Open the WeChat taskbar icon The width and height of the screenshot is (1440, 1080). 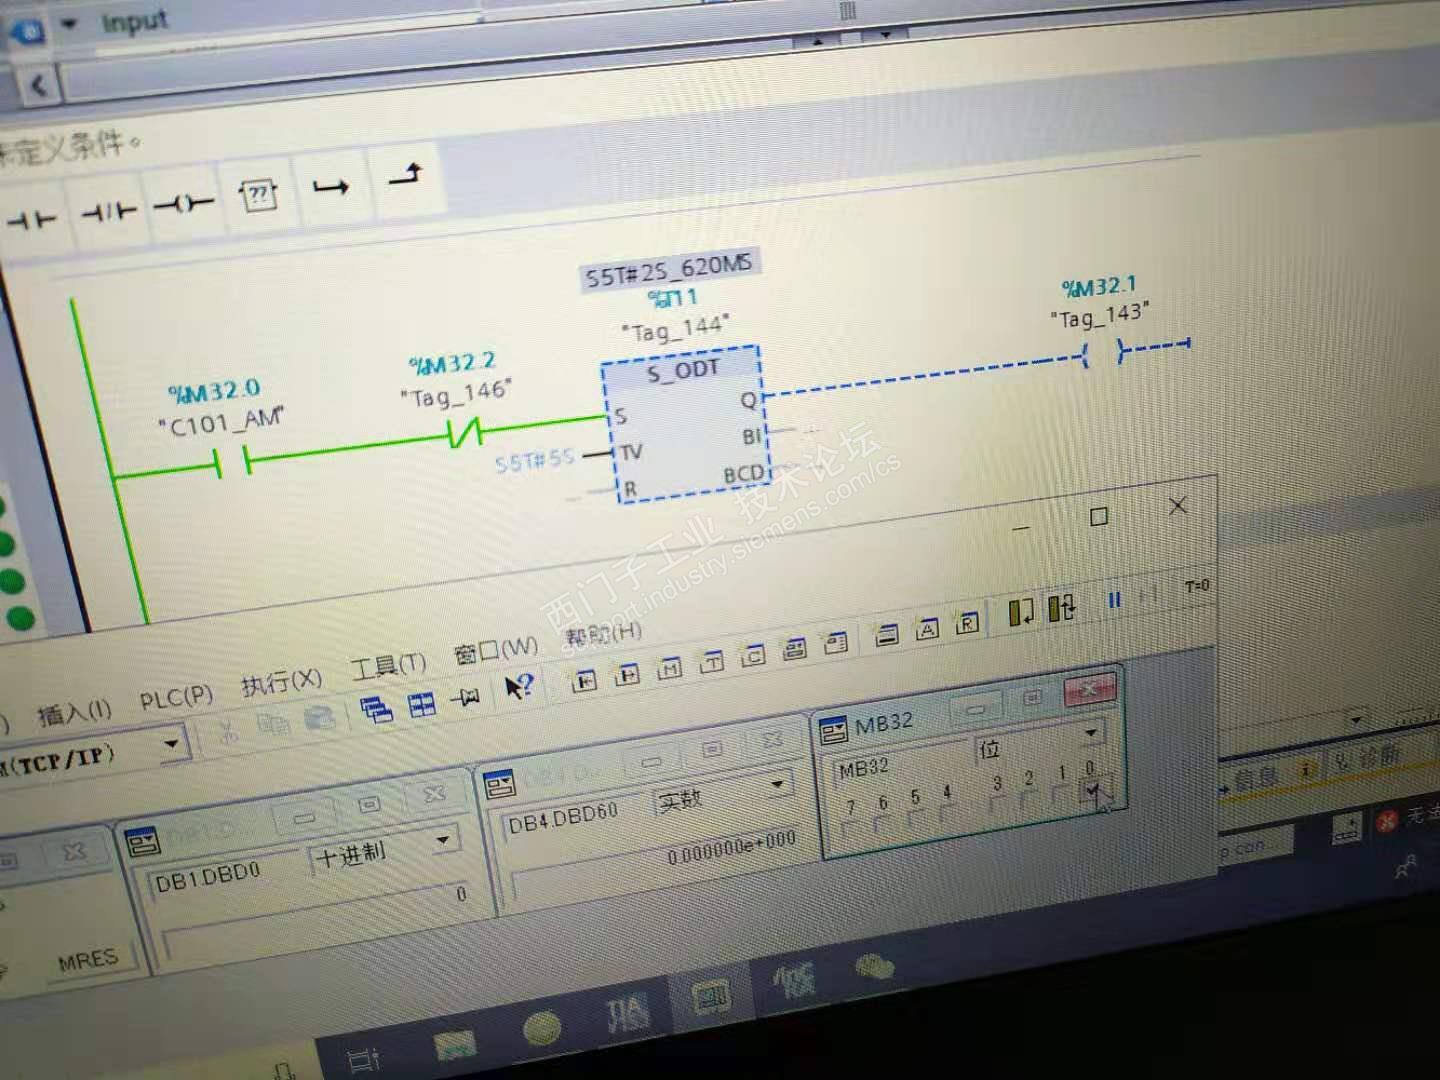(874, 966)
